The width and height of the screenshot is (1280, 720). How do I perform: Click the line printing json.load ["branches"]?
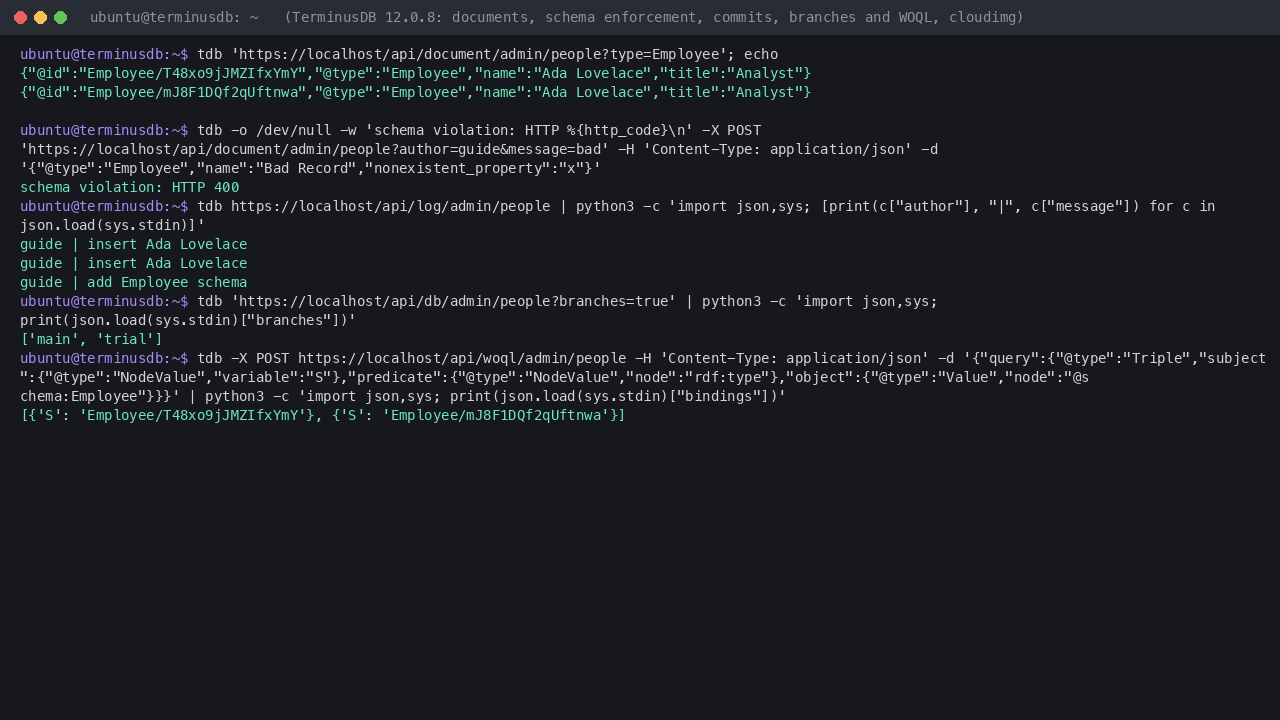tap(188, 320)
